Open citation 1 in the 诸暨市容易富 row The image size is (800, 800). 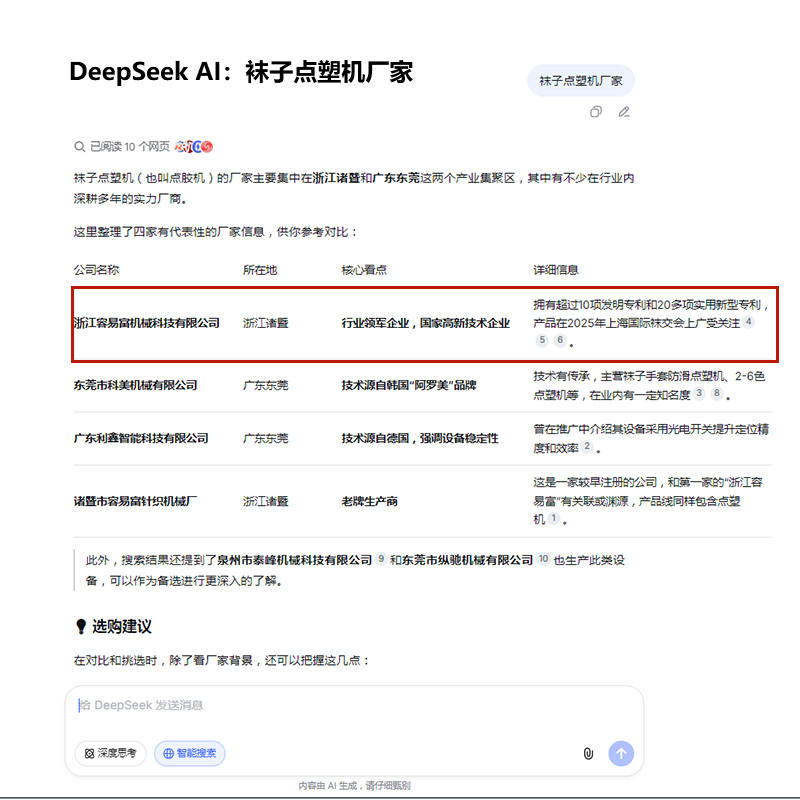click(x=554, y=518)
